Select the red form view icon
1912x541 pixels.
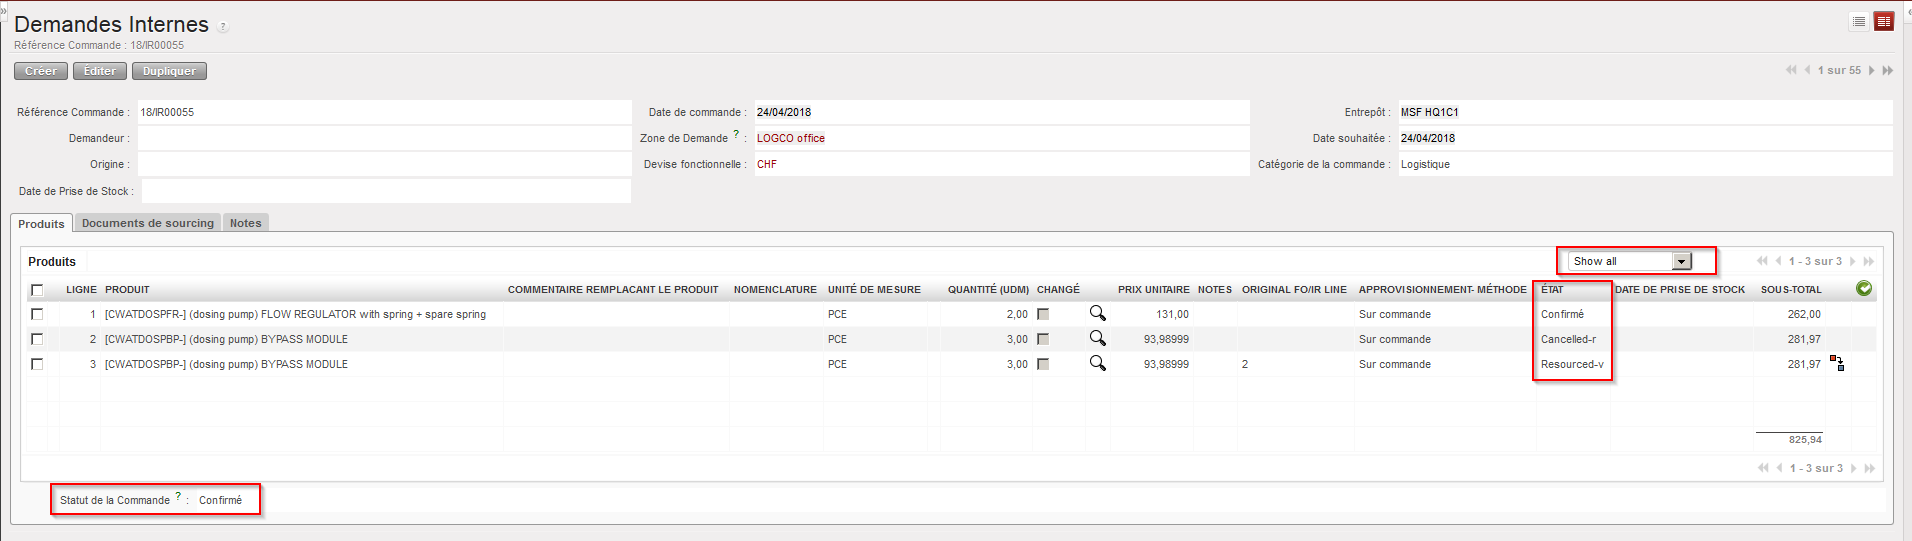pos(1884,21)
